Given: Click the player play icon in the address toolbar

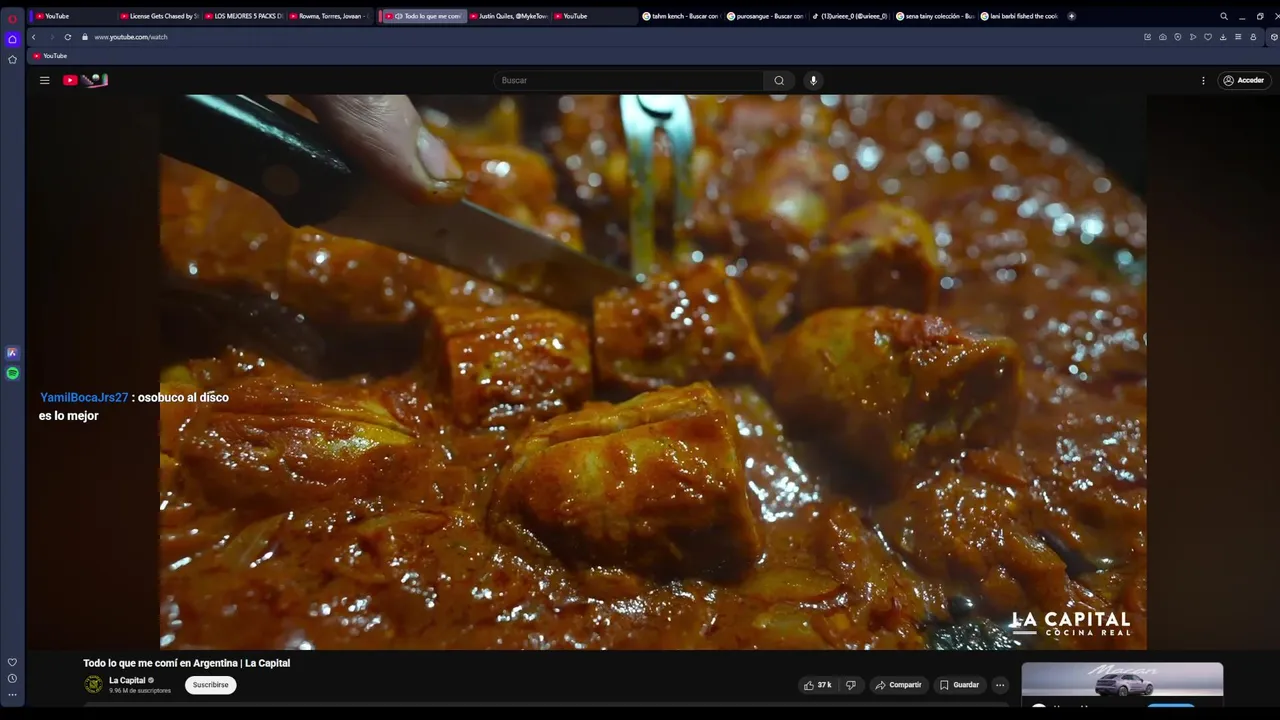Looking at the screenshot, I should [1193, 37].
